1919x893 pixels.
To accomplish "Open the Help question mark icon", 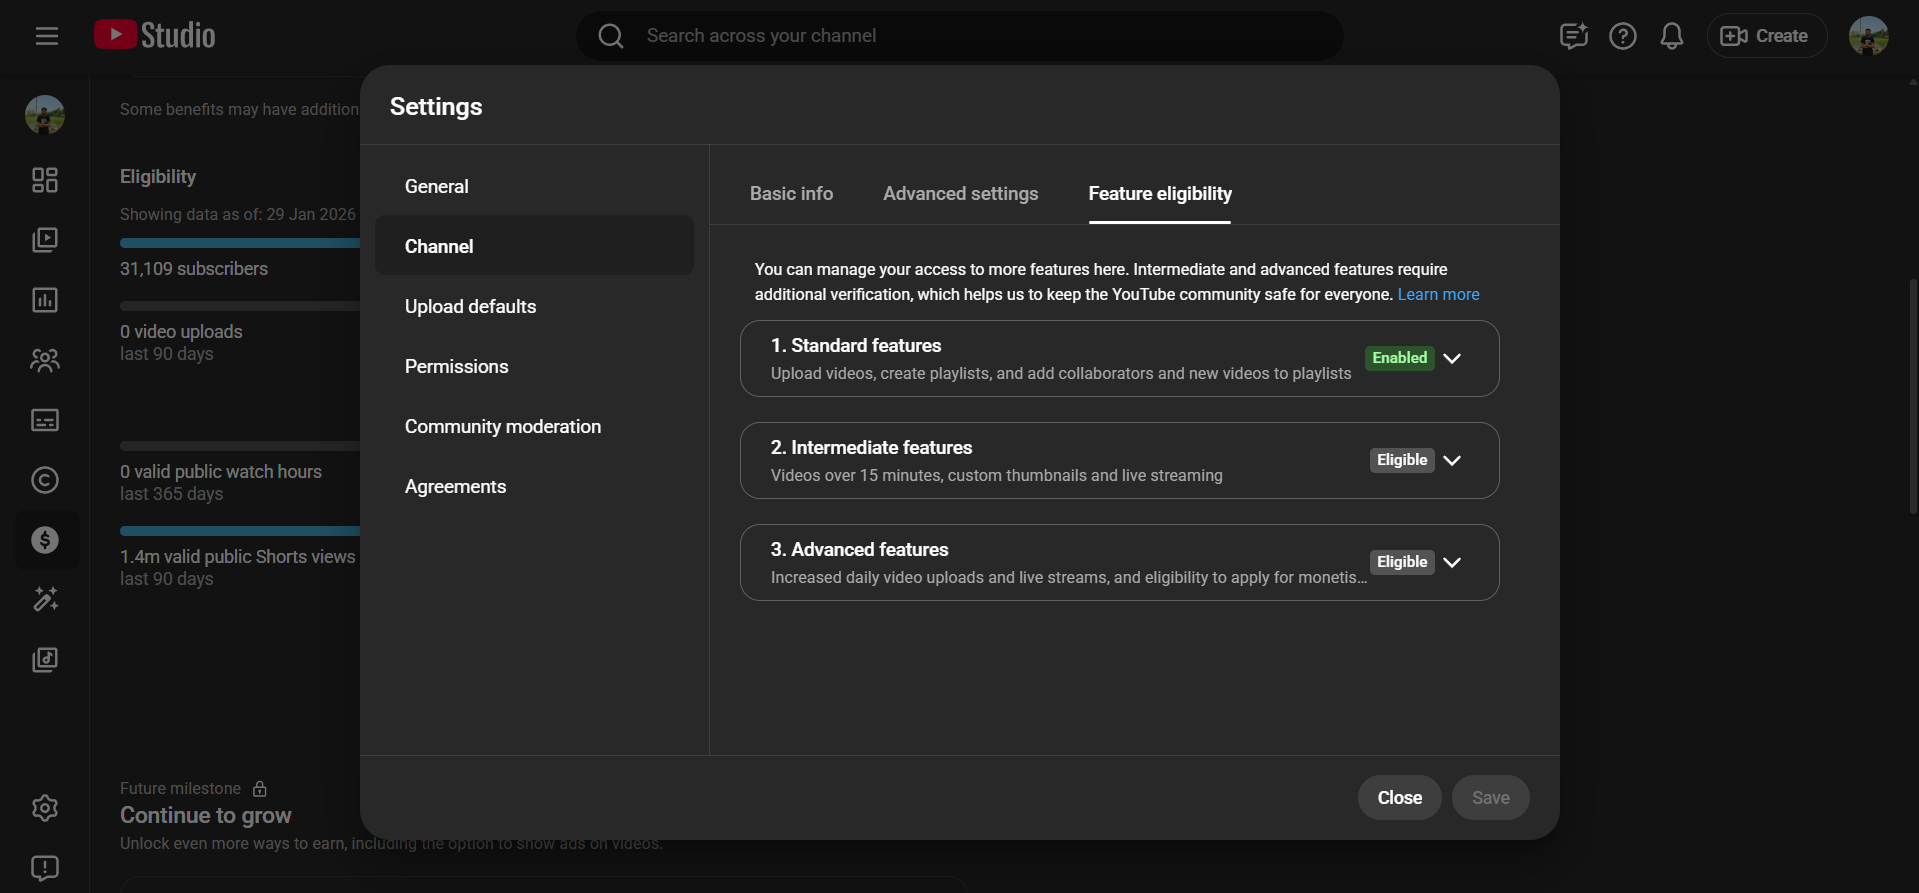I will pyautogui.click(x=1622, y=36).
